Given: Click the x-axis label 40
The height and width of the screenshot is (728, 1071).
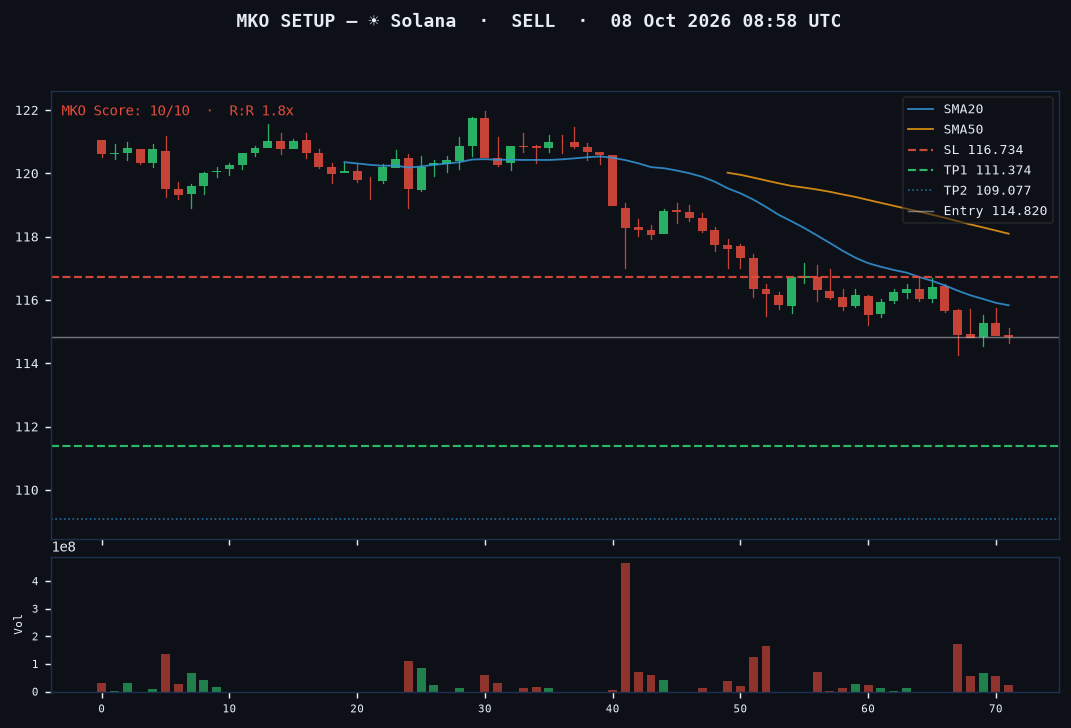Looking at the screenshot, I should [x=613, y=709].
